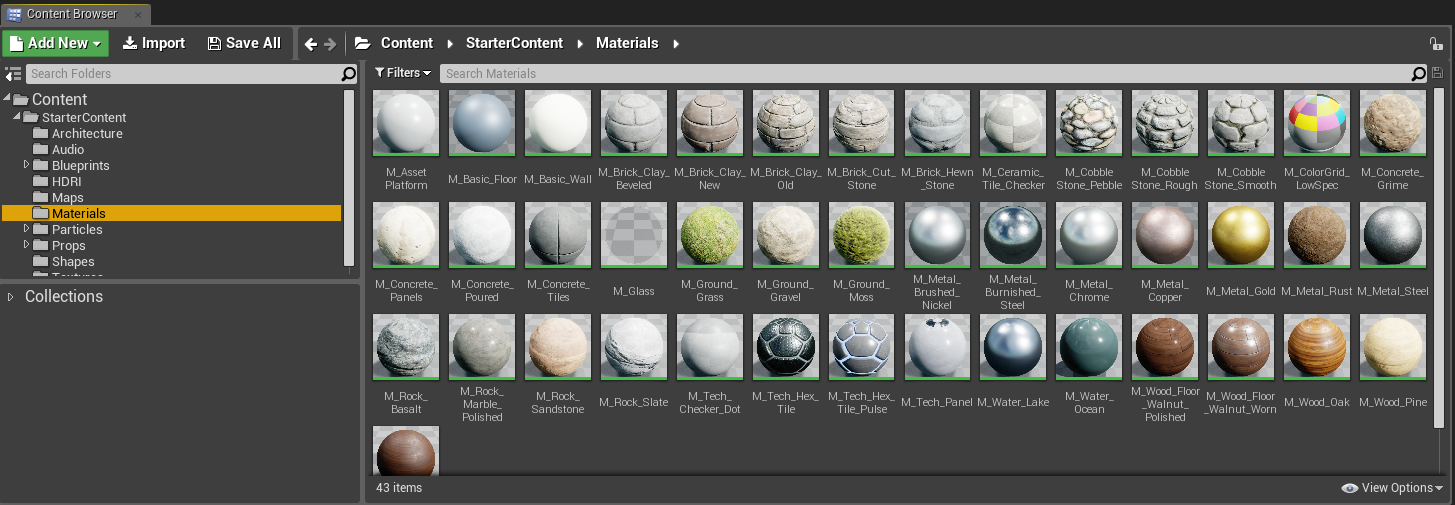Close the Content Browser tab
This screenshot has width=1455, height=505.
pyautogui.click(x=139, y=15)
